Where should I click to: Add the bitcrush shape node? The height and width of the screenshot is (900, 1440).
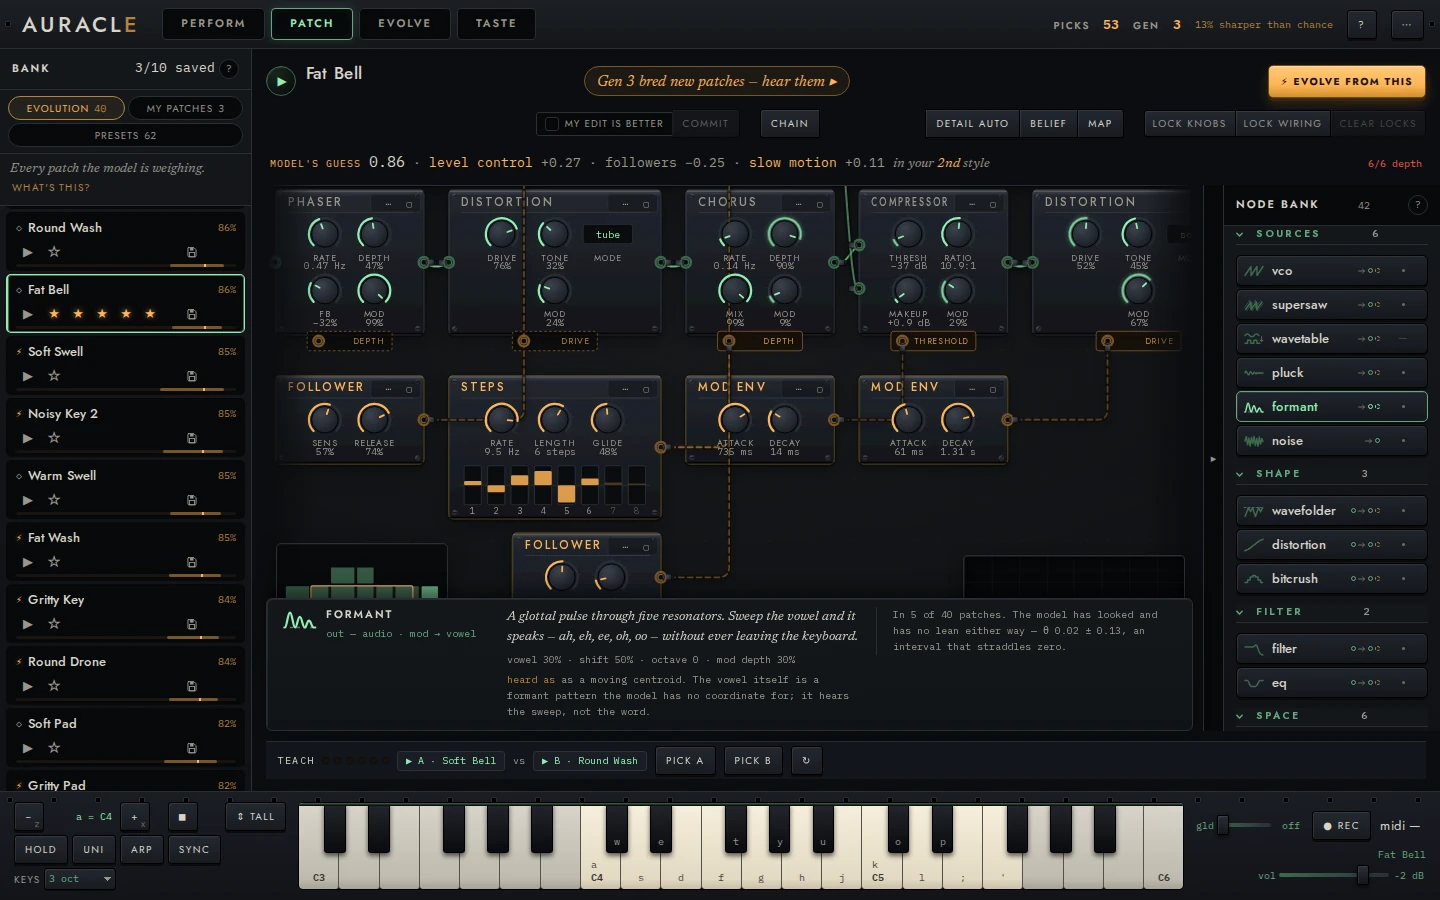pyautogui.click(x=1331, y=579)
